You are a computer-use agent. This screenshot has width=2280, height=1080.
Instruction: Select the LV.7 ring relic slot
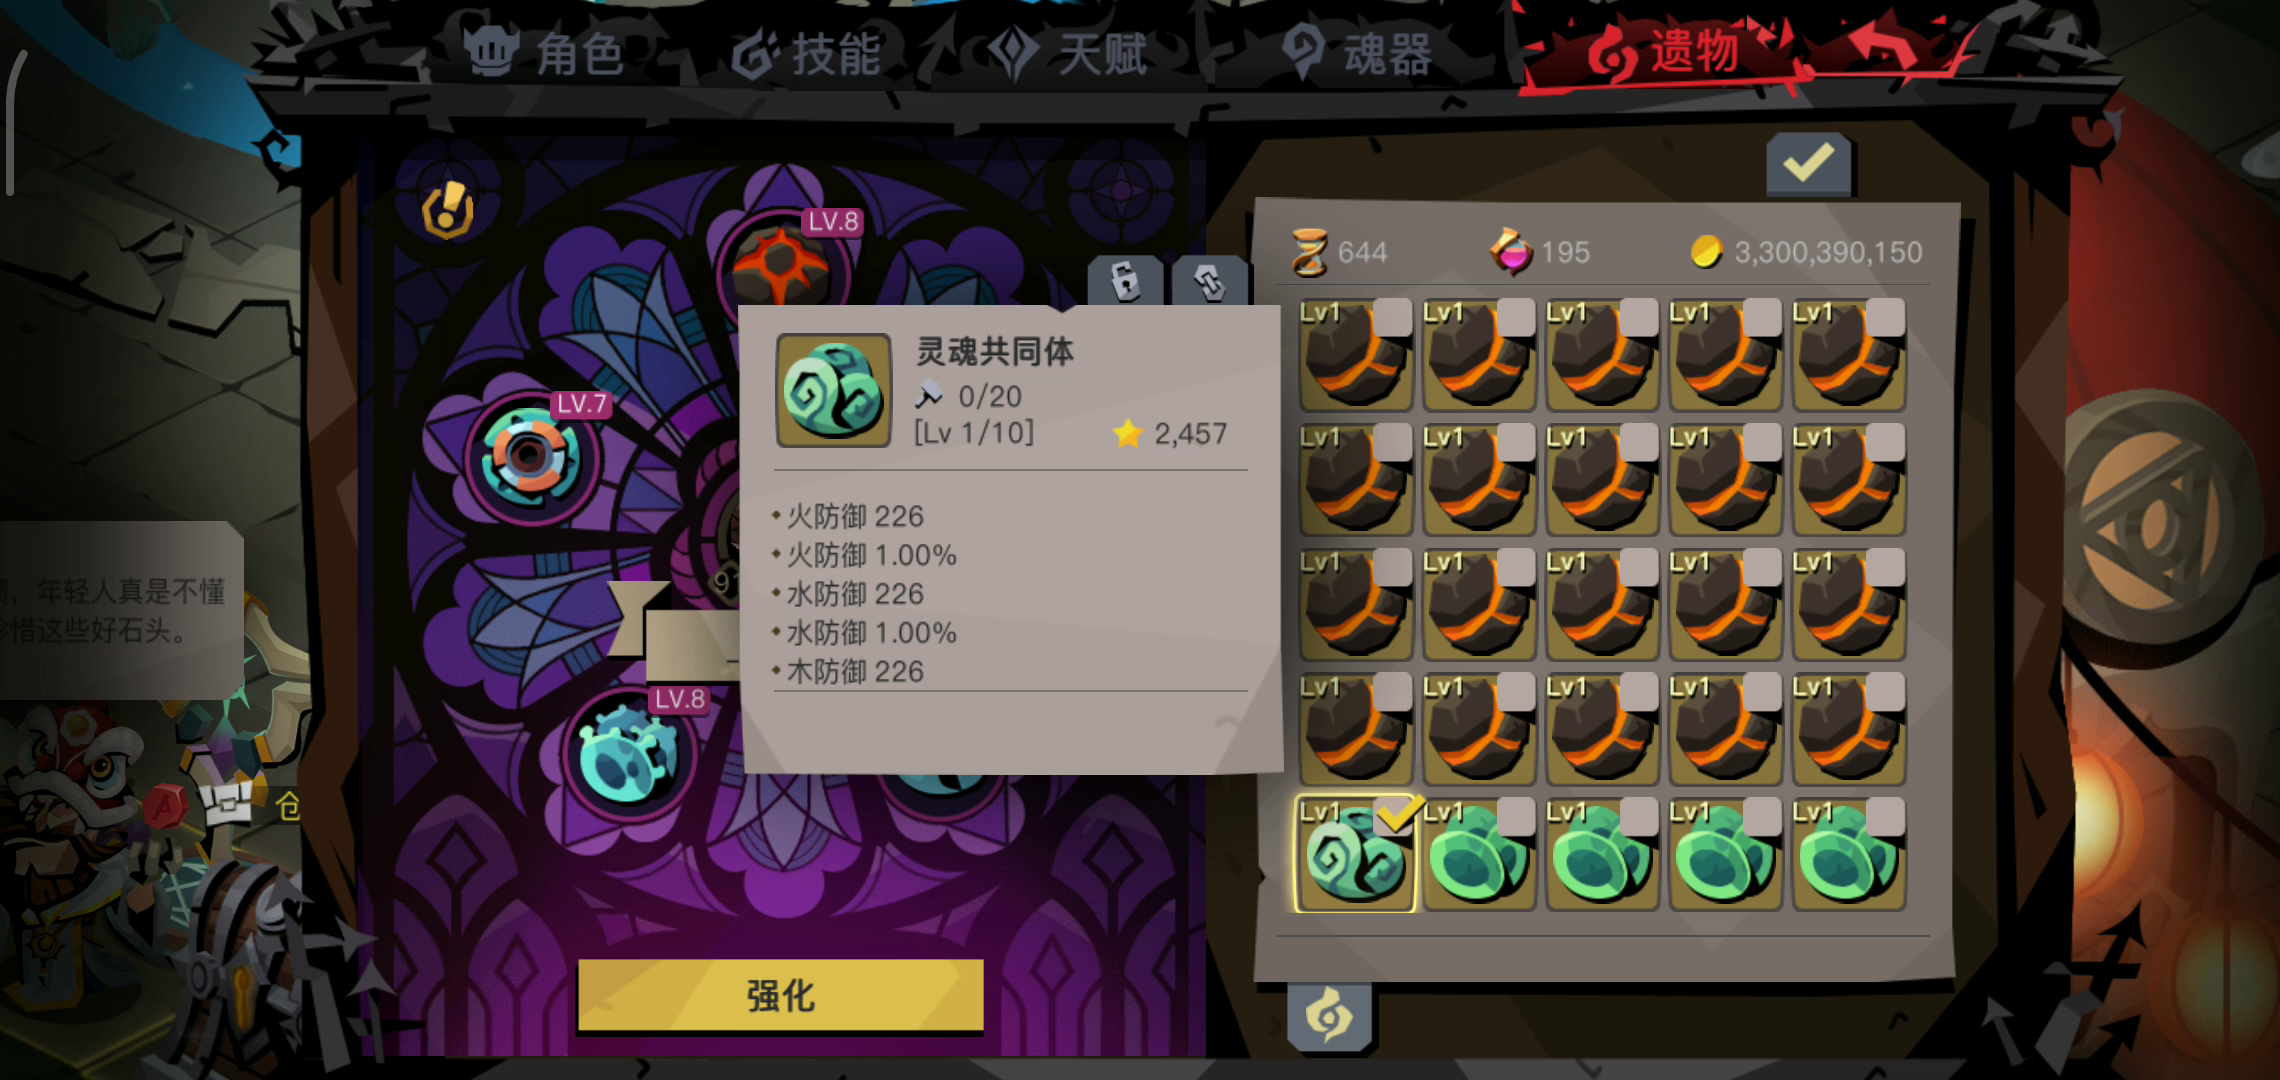click(x=531, y=456)
